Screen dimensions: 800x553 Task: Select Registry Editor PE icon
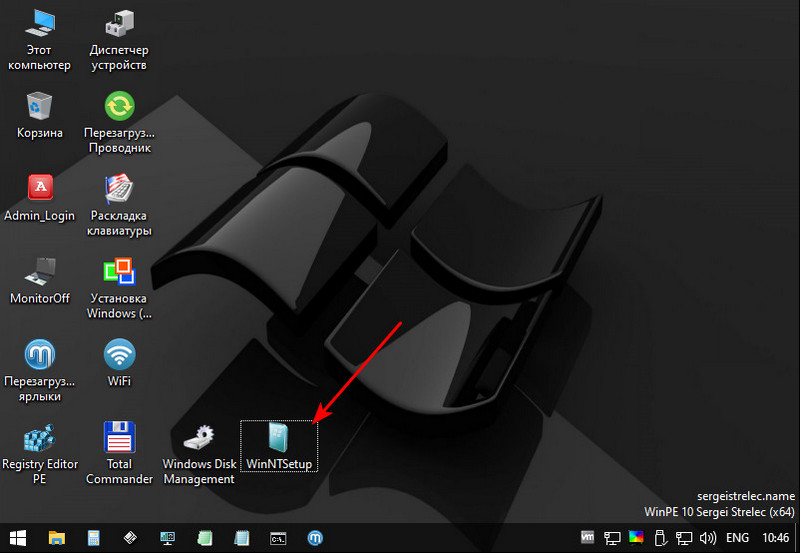(40, 453)
